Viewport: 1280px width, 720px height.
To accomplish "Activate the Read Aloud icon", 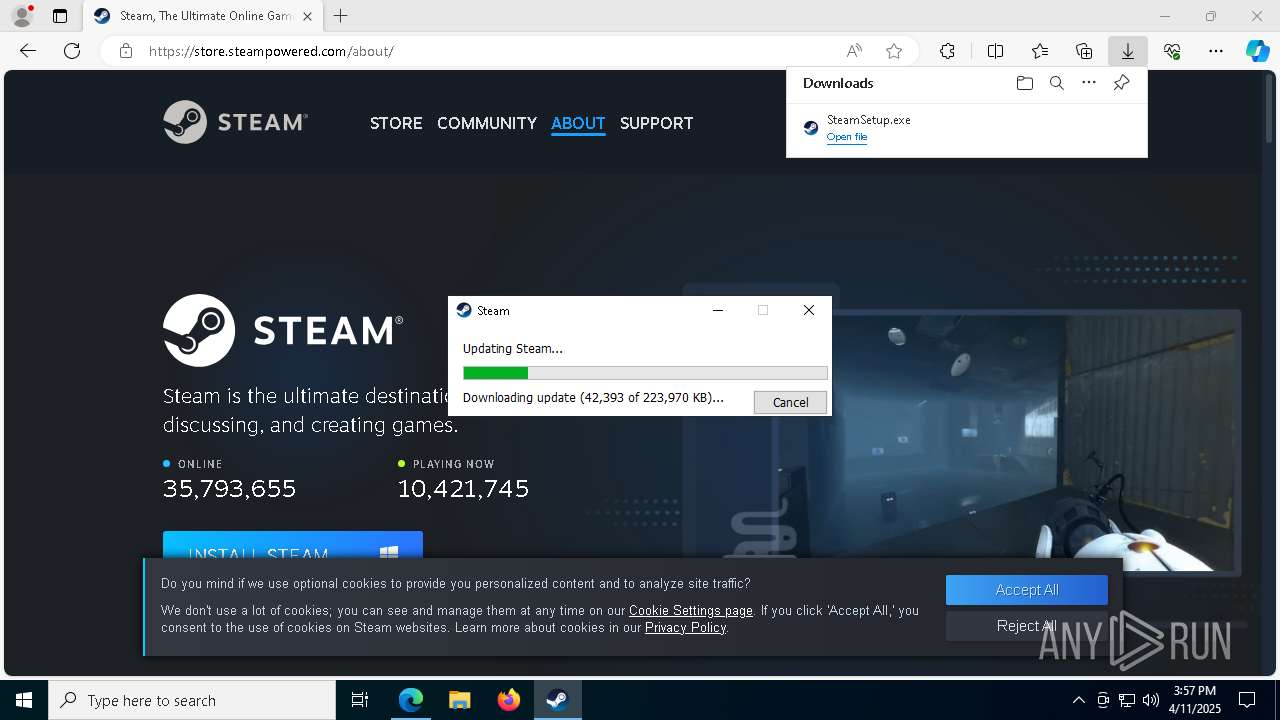I will [854, 51].
